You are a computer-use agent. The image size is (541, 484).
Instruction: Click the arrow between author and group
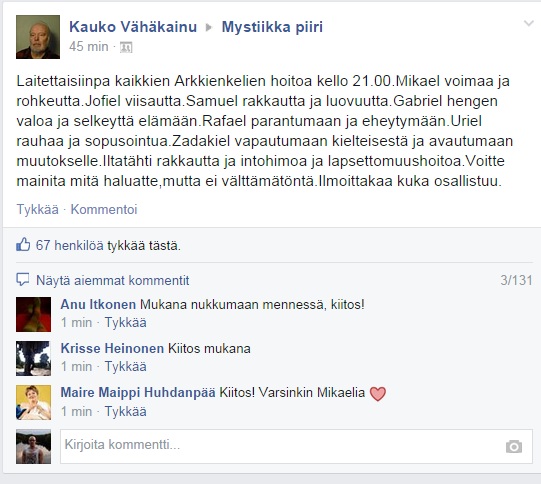coord(209,28)
